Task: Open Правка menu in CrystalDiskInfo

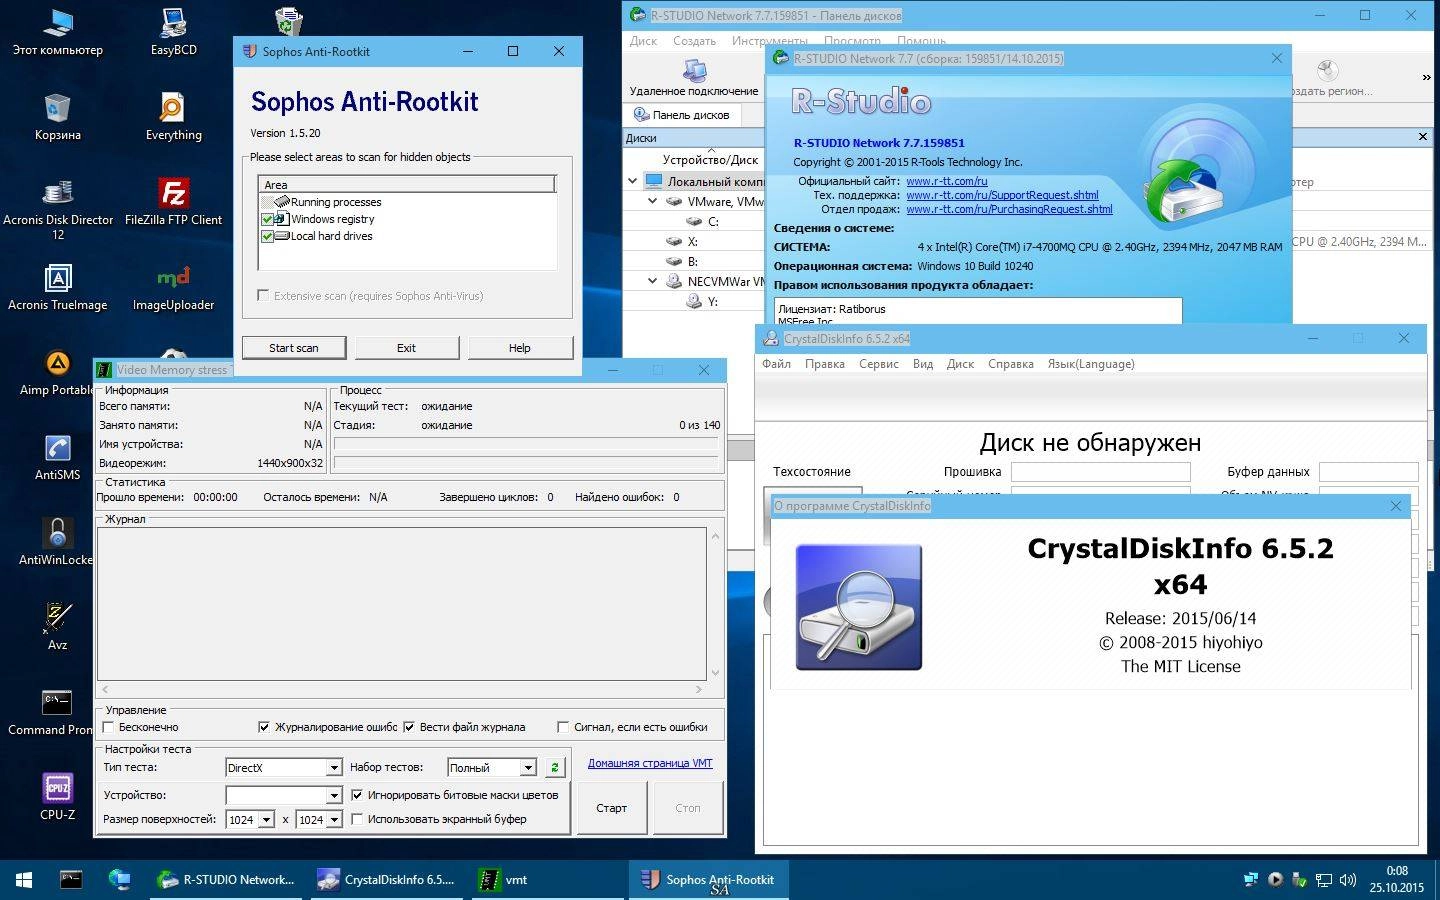Action: coord(825,364)
